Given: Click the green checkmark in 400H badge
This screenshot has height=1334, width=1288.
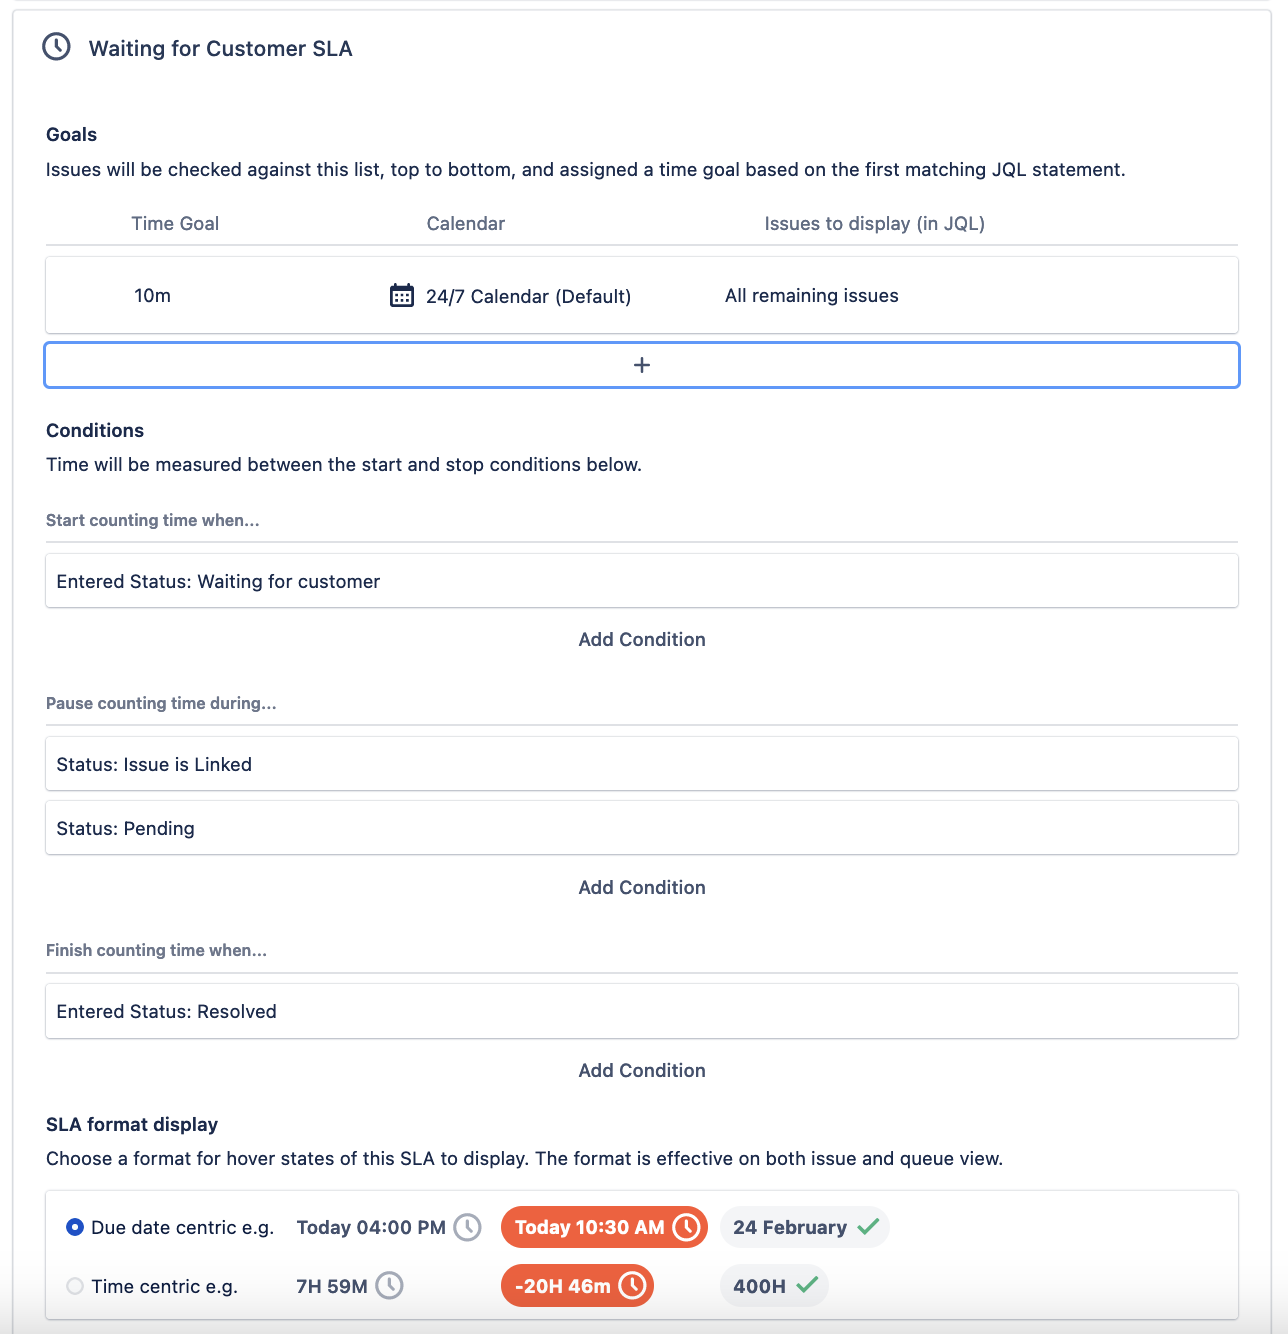Looking at the screenshot, I should pyautogui.click(x=807, y=1285).
